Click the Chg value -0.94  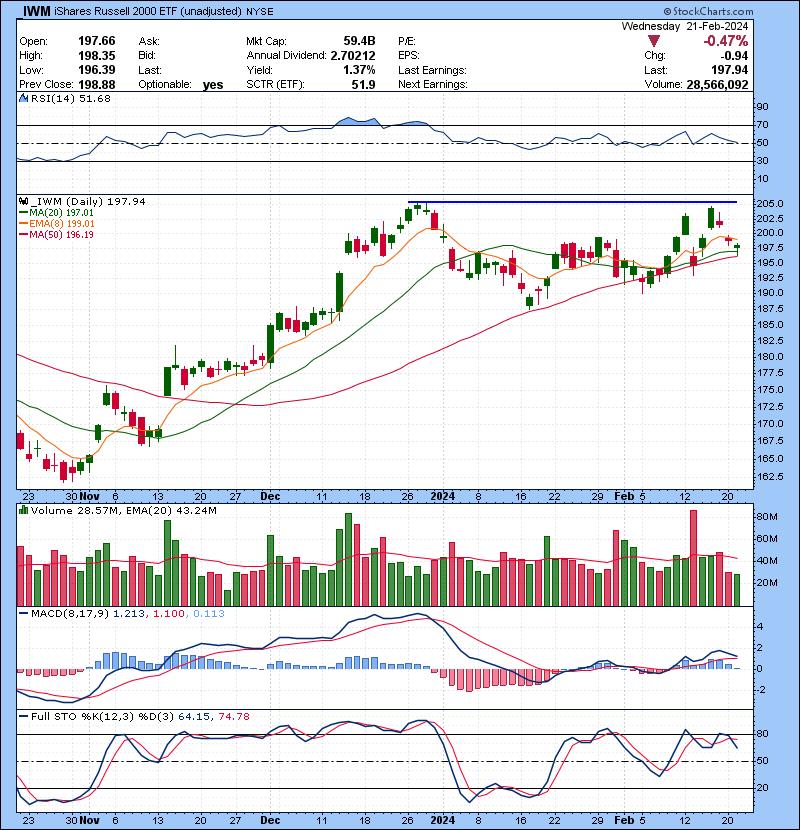pyautogui.click(x=734, y=56)
